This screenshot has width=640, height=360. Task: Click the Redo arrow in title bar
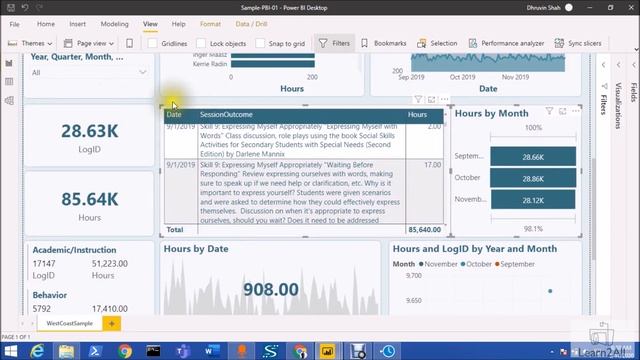coord(39,7)
